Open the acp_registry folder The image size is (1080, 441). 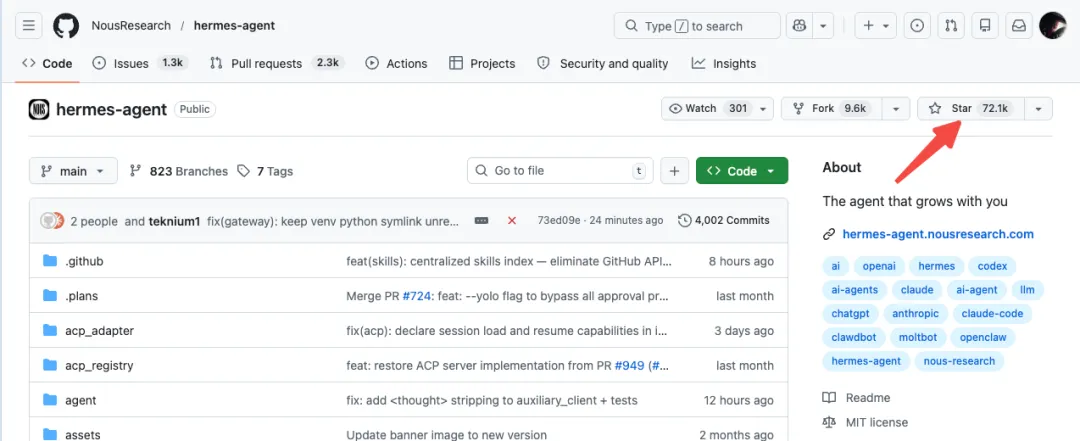click(x=99, y=365)
